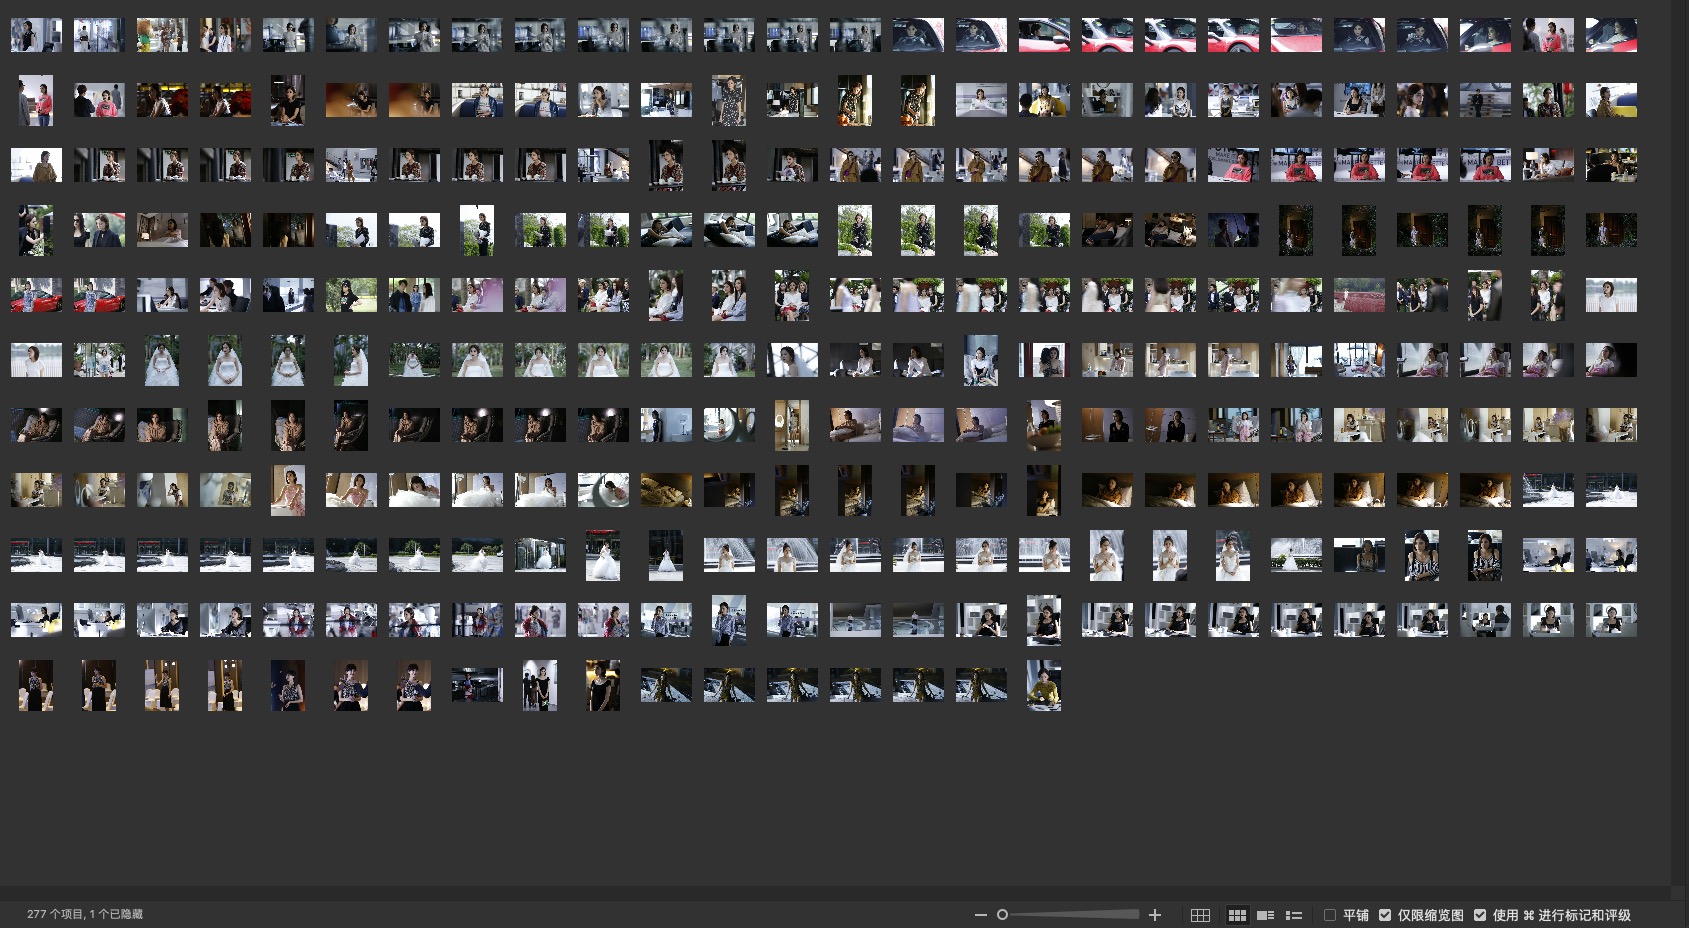The width and height of the screenshot is (1689, 928).
Task: Select the first thumbnail of the fifth row
Action: coord(36,295)
